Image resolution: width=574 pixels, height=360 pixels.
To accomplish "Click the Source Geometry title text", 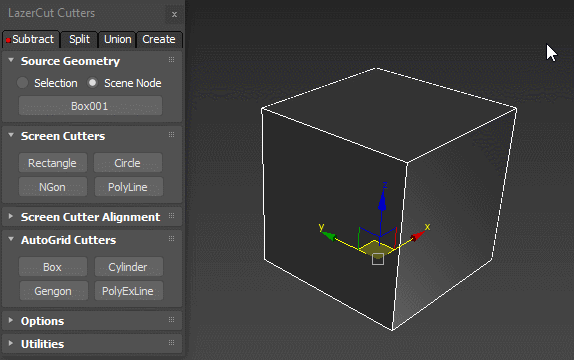I will coord(70,61).
